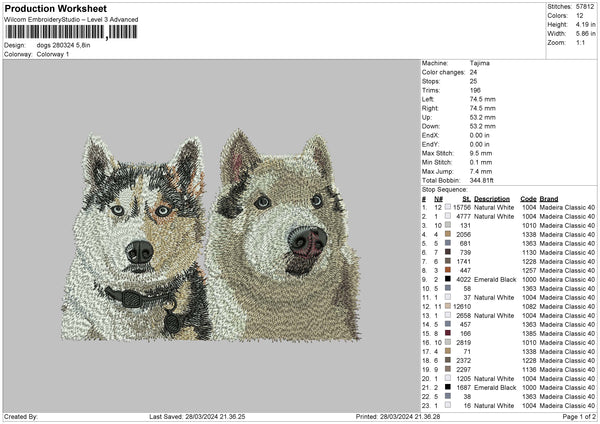This screenshot has height=424, width=600.
Task: Select stitch count 2297 in stop 19
Action: tap(463, 370)
